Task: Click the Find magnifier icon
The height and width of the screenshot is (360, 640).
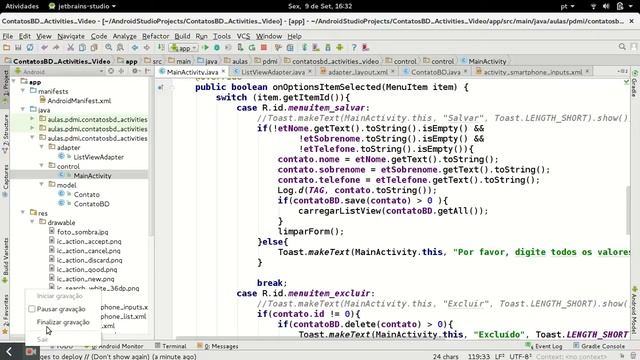Action: point(108,48)
